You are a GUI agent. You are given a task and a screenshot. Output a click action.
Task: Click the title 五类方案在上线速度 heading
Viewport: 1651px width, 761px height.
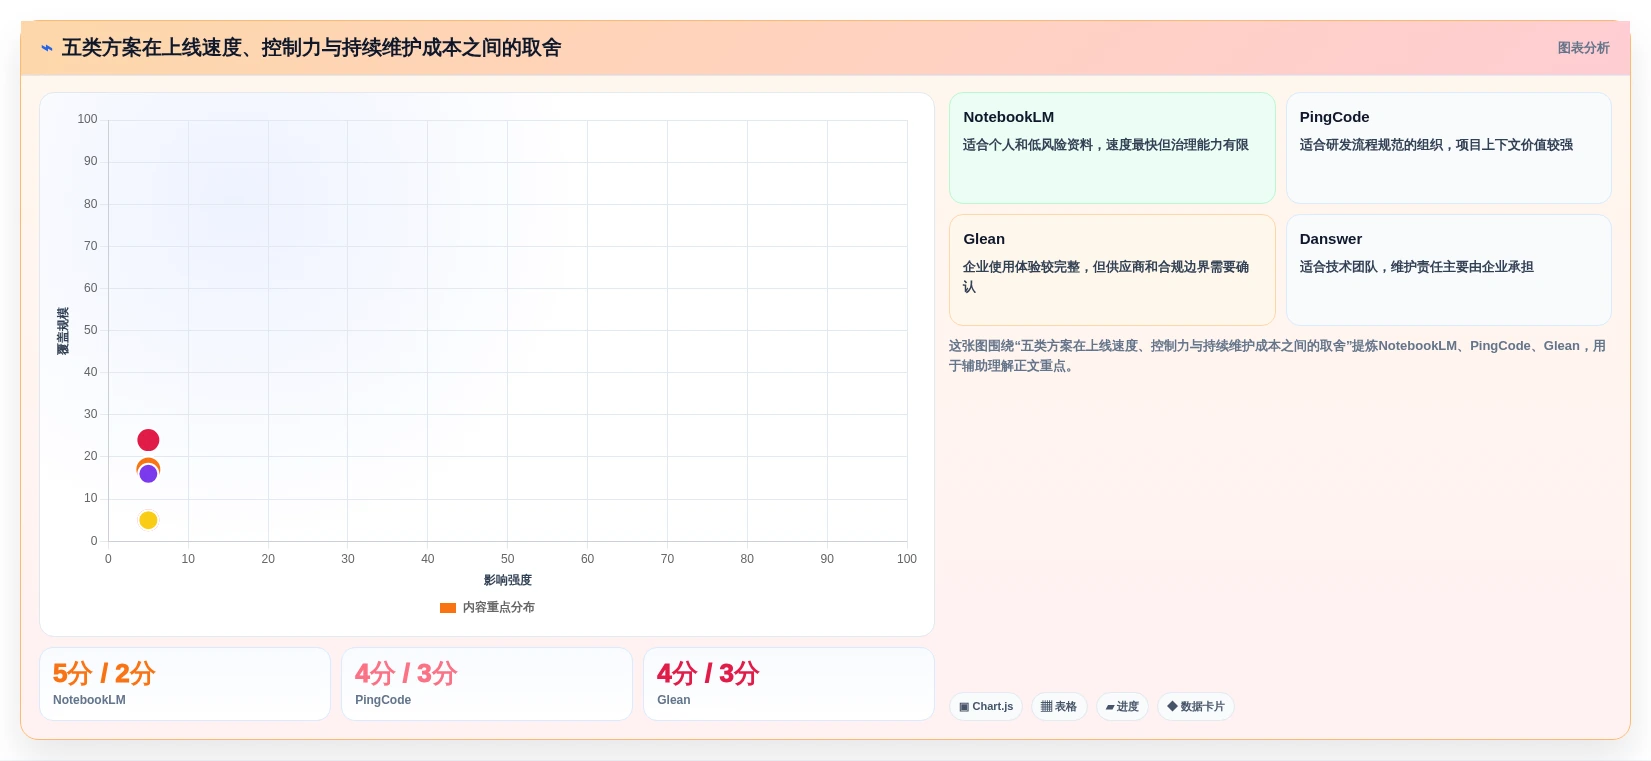311,48
